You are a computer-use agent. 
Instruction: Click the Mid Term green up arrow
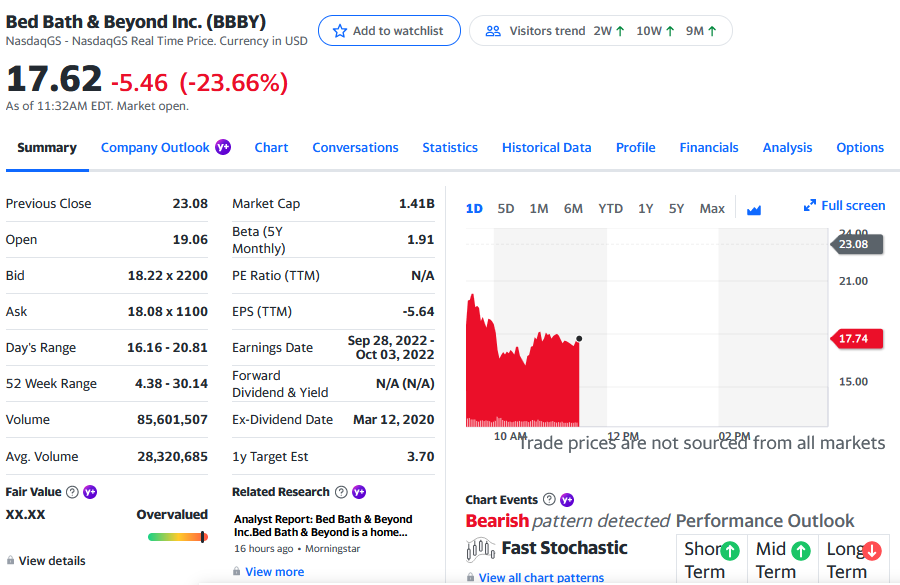801,551
